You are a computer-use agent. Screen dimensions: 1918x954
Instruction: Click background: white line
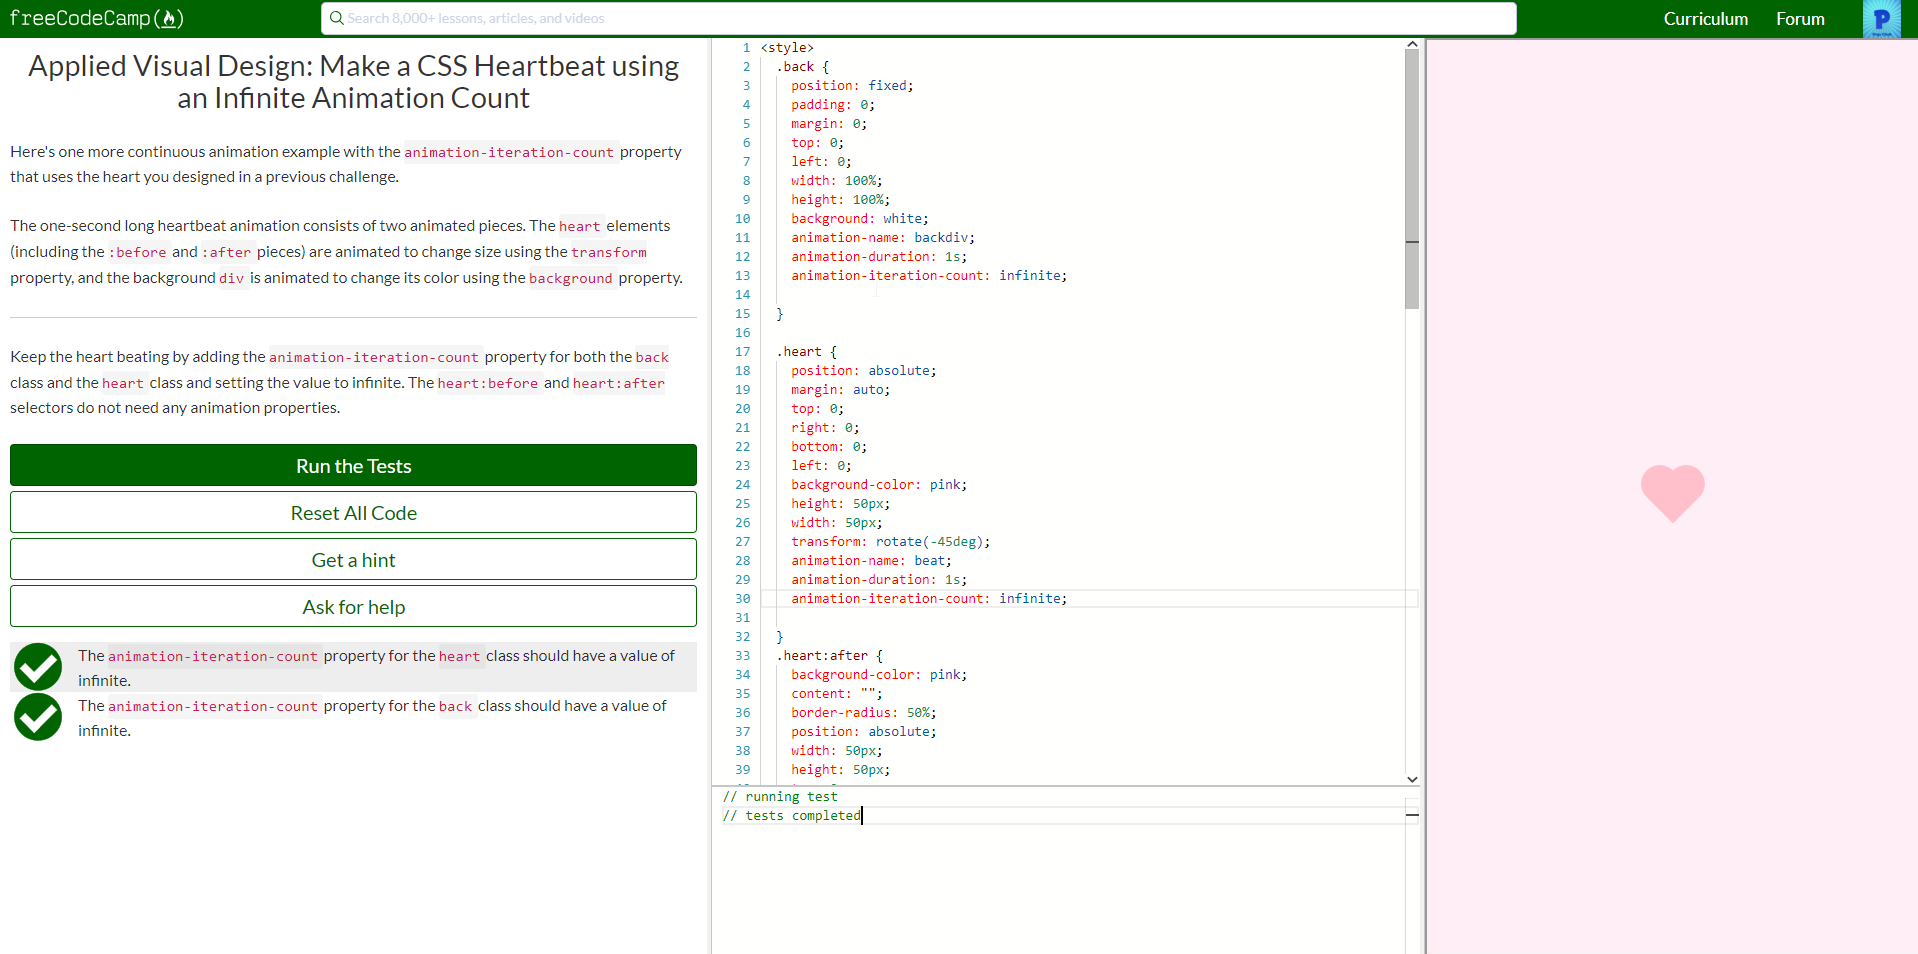pos(860,219)
